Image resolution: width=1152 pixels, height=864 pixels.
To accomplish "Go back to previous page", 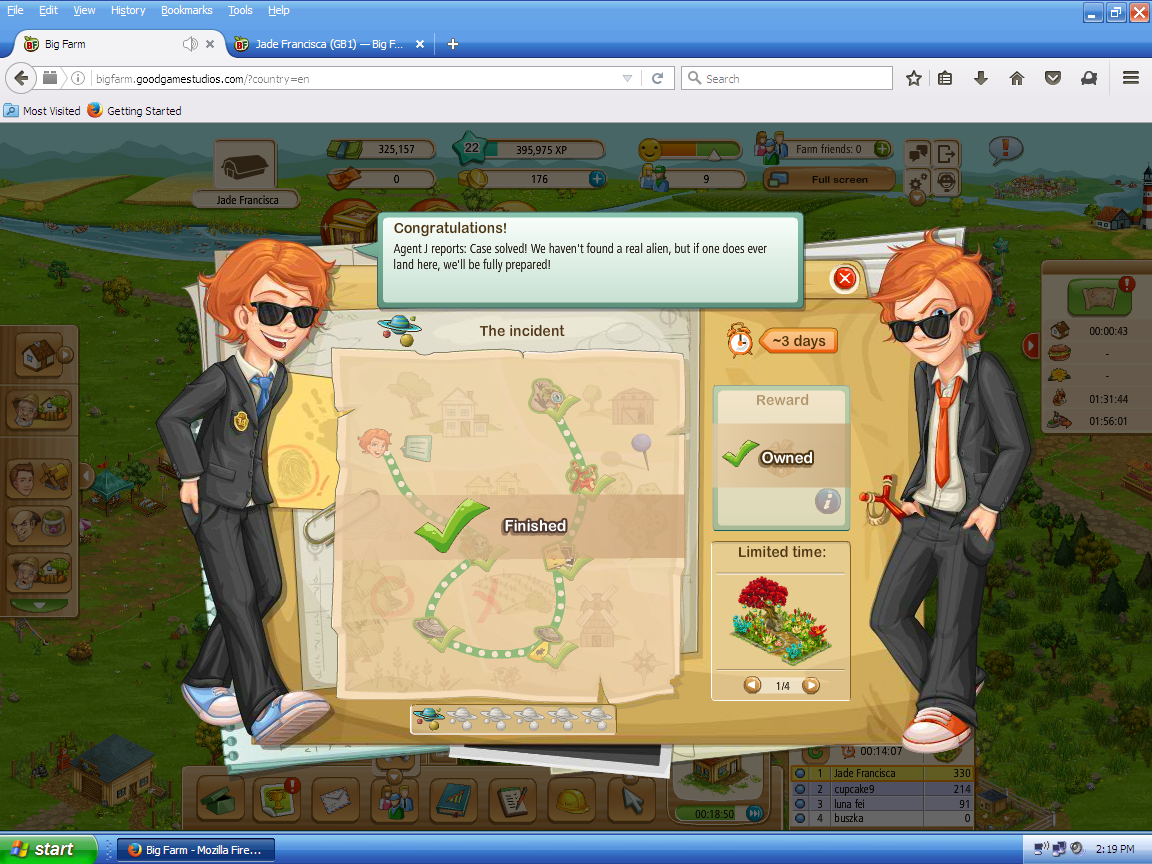I will coord(21,78).
